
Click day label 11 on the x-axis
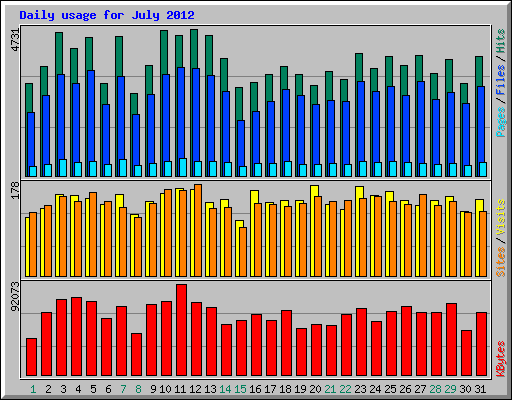(x=180, y=389)
